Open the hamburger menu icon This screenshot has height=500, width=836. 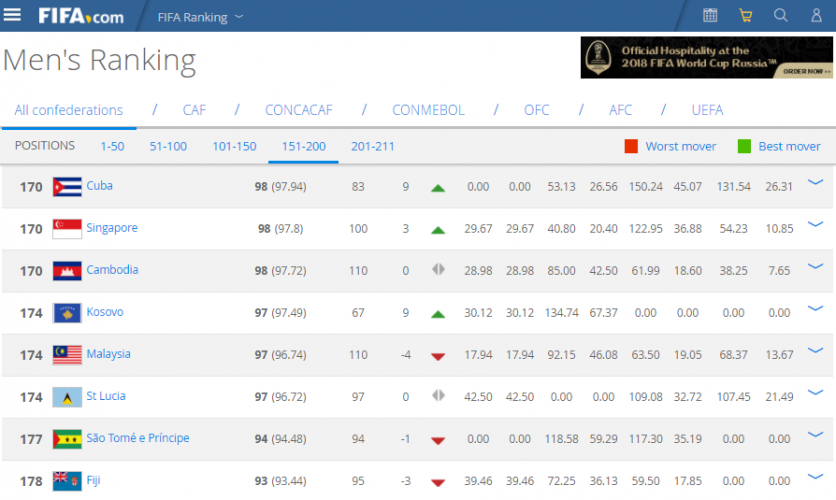pyautogui.click(x=12, y=15)
